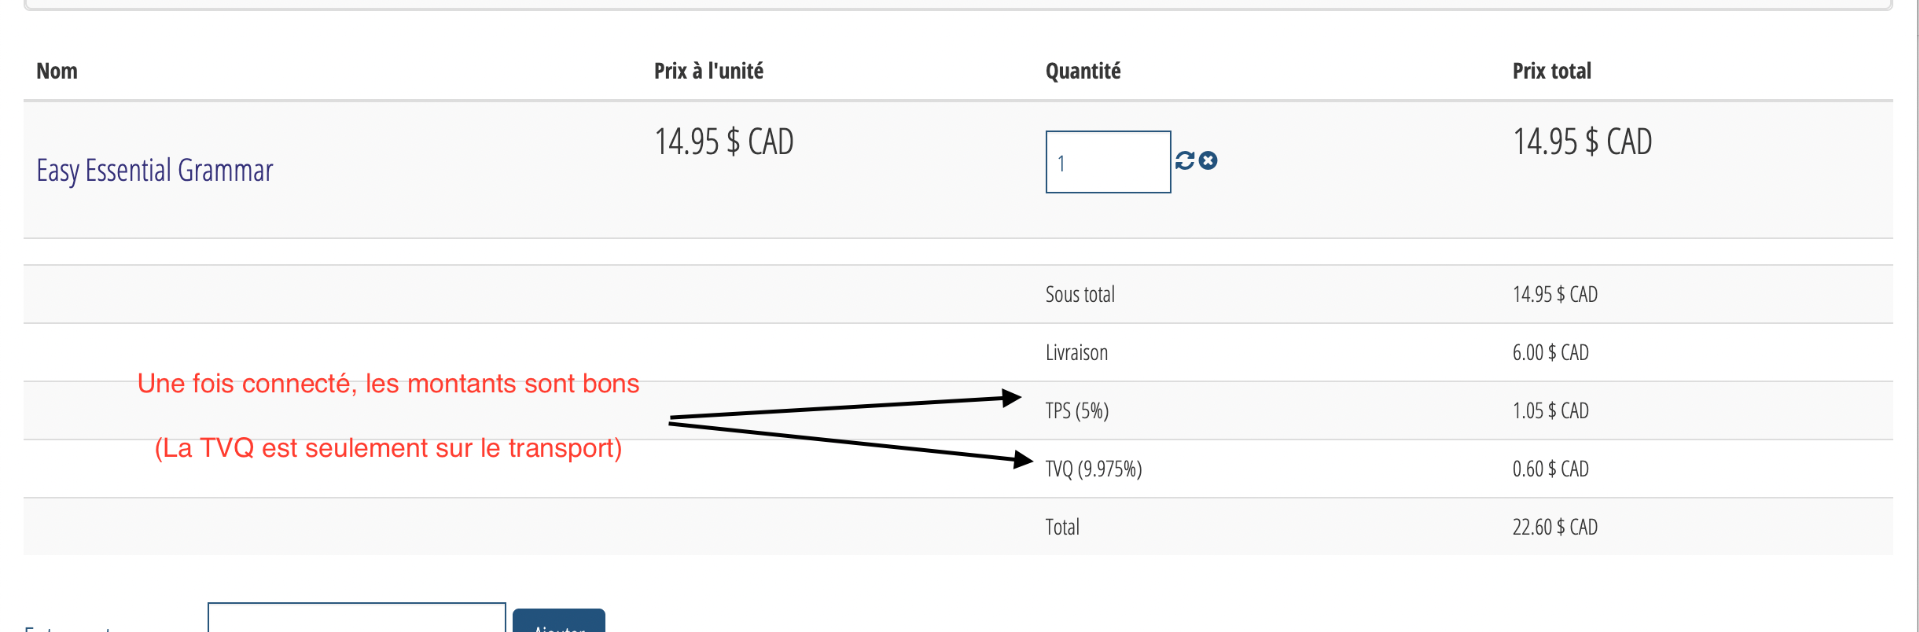Click the Prix à l'unité column header
Viewport: 1919px width, 632px height.
click(708, 71)
